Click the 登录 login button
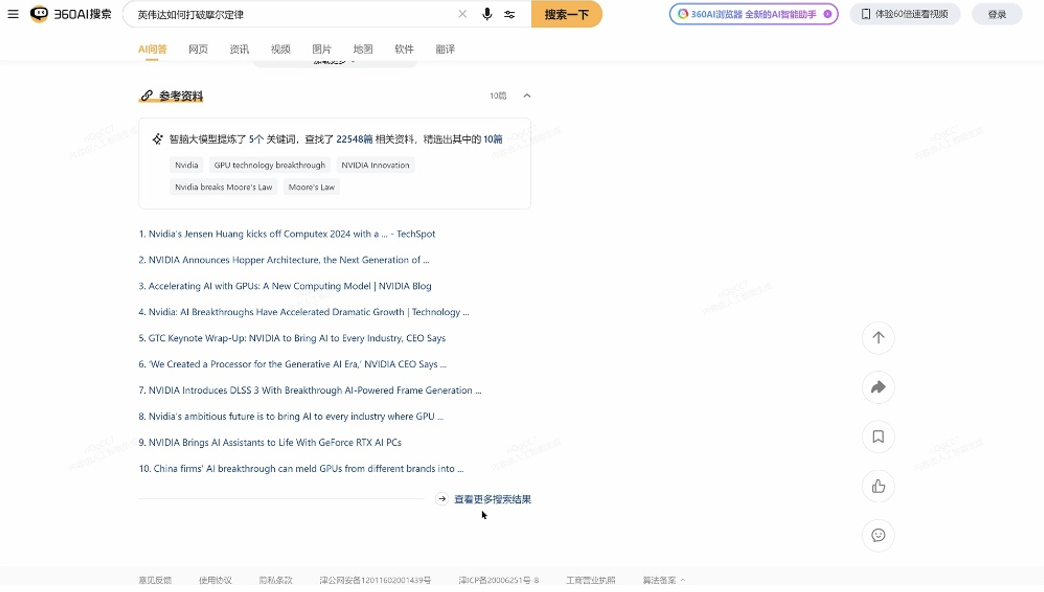The width and height of the screenshot is (1044, 592). (x=996, y=14)
